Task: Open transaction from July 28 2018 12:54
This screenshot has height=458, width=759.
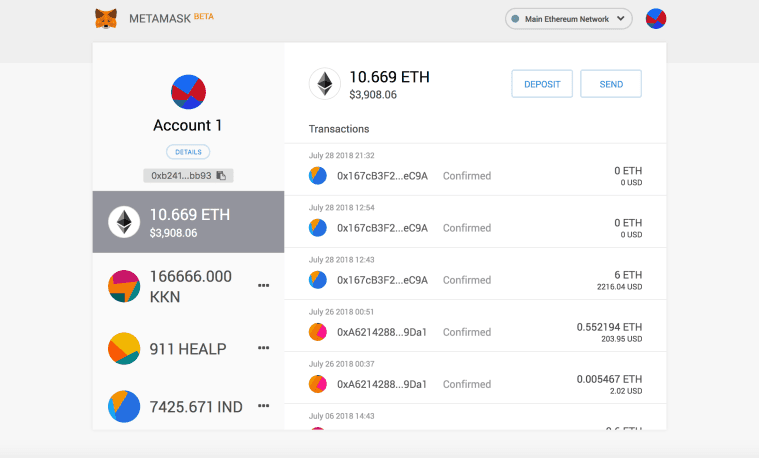Action: click(x=475, y=222)
